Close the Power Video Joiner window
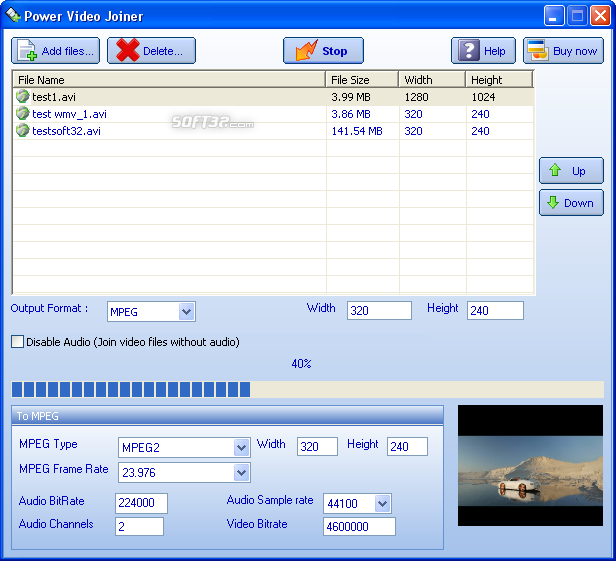This screenshot has width=616, height=561. tap(600, 16)
